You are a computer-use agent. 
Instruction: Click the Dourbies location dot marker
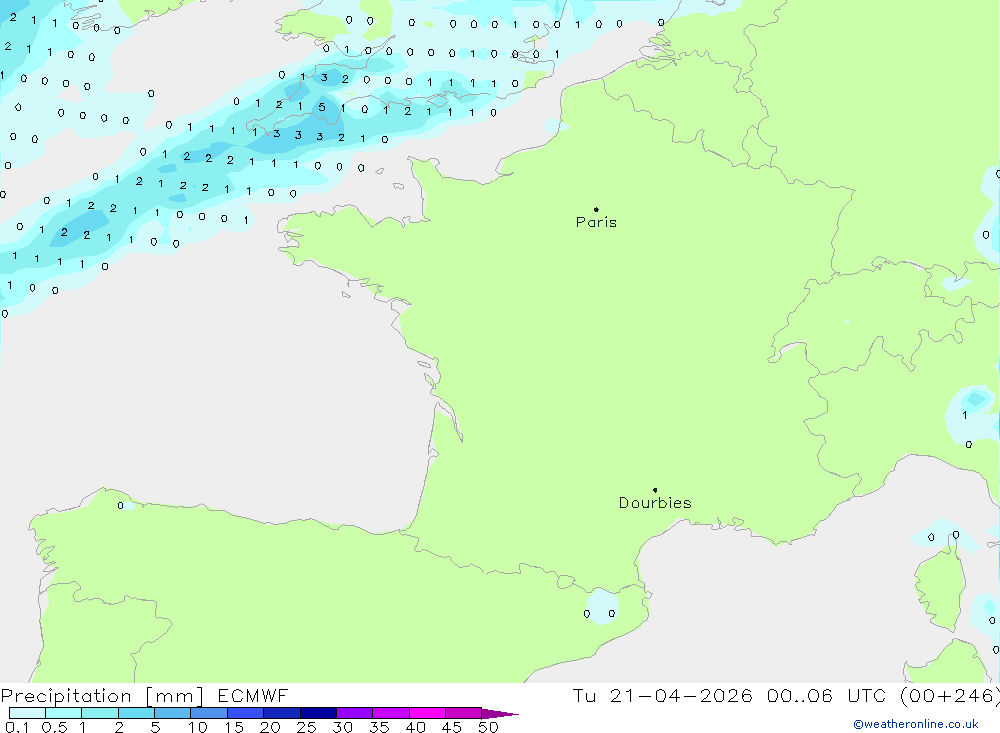click(655, 490)
